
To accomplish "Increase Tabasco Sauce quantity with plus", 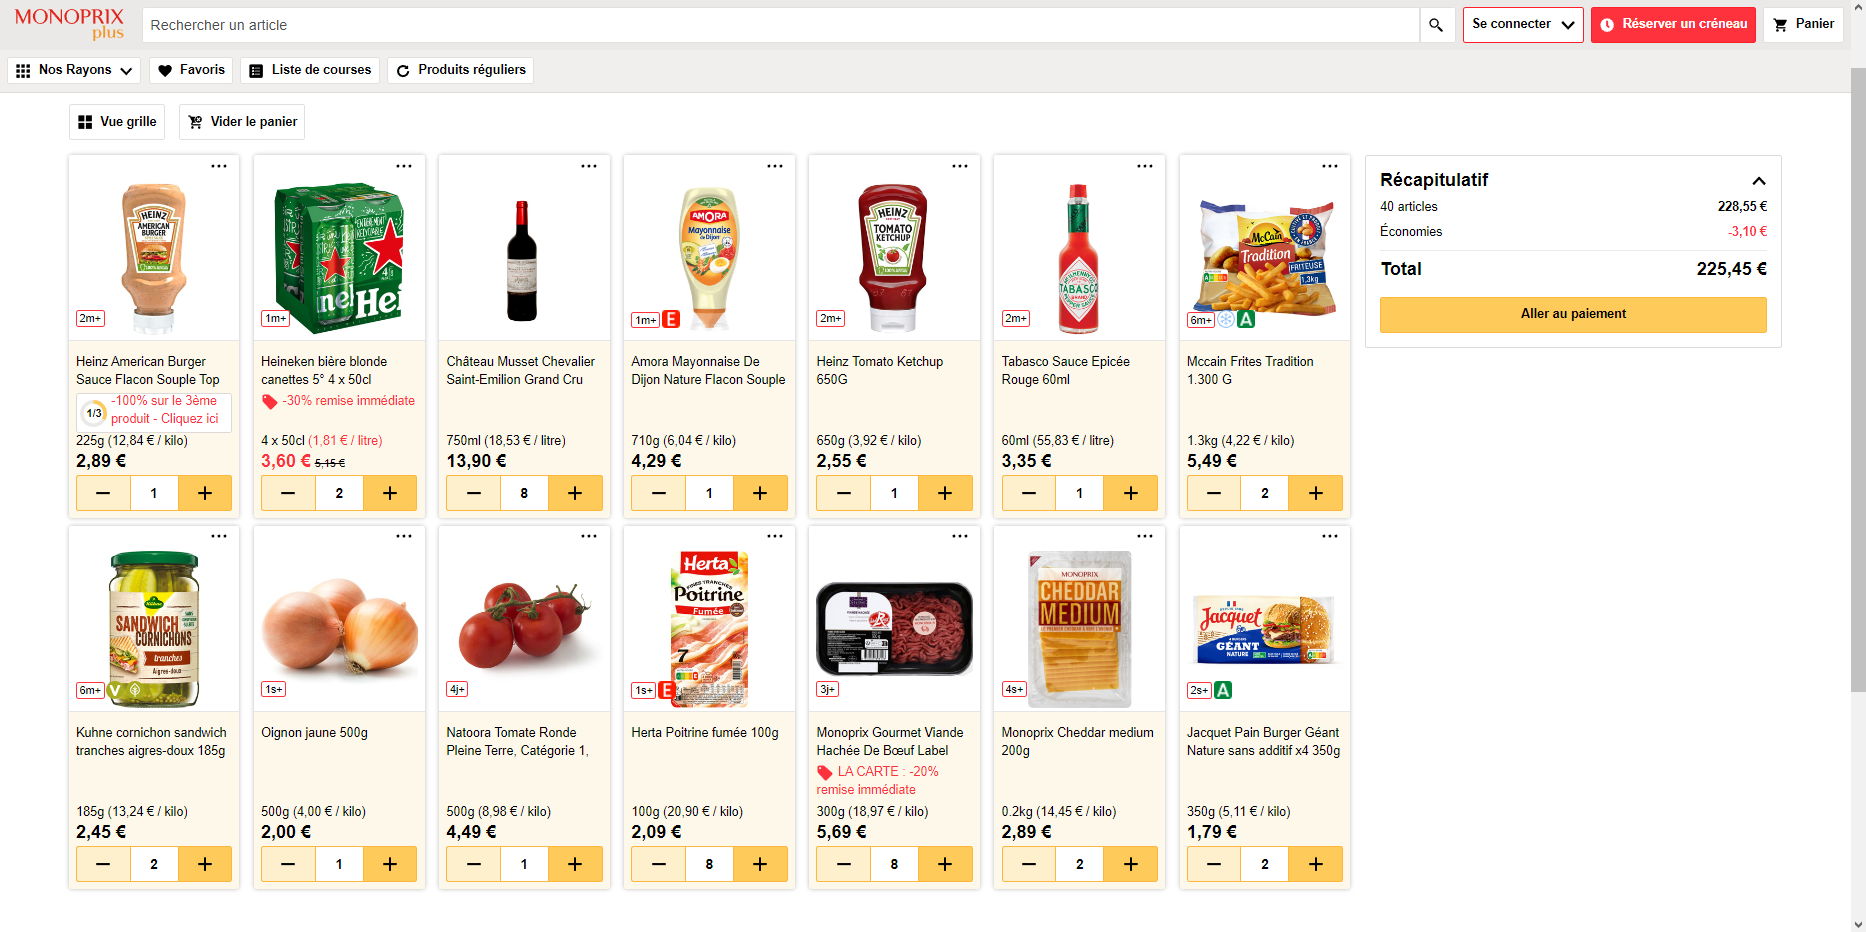I will [1130, 493].
